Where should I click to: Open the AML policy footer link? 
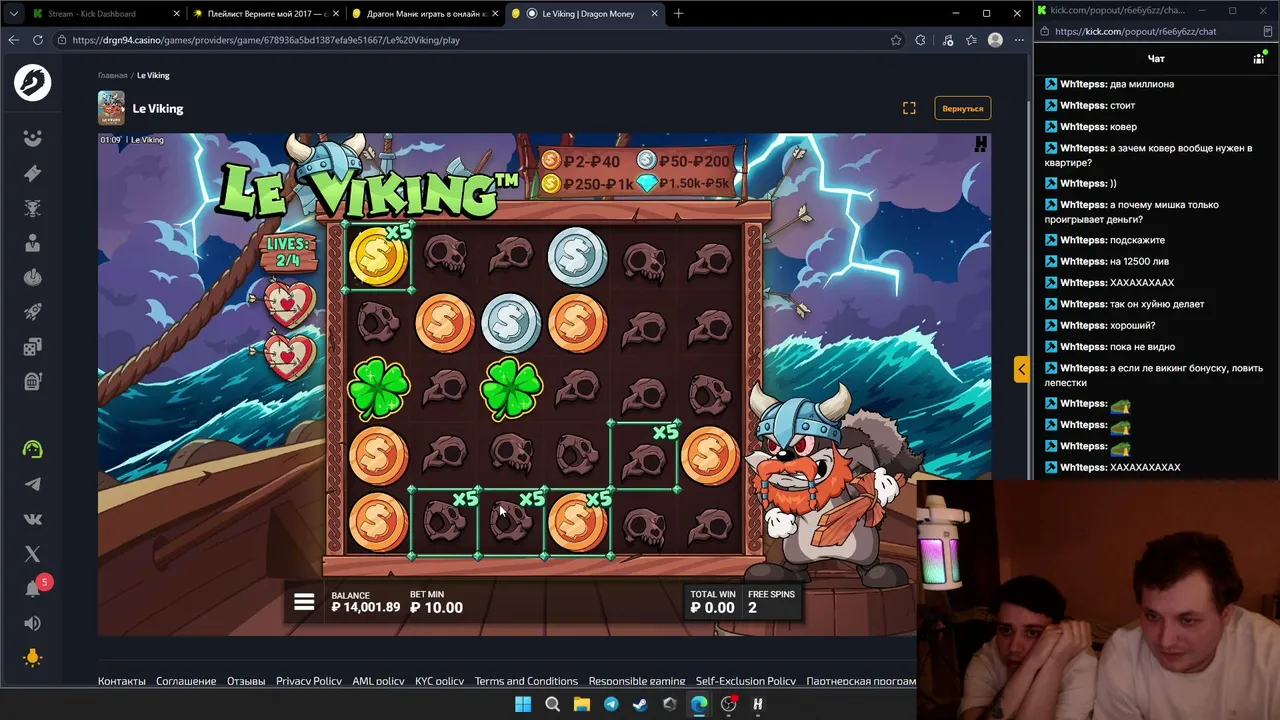[x=378, y=681]
